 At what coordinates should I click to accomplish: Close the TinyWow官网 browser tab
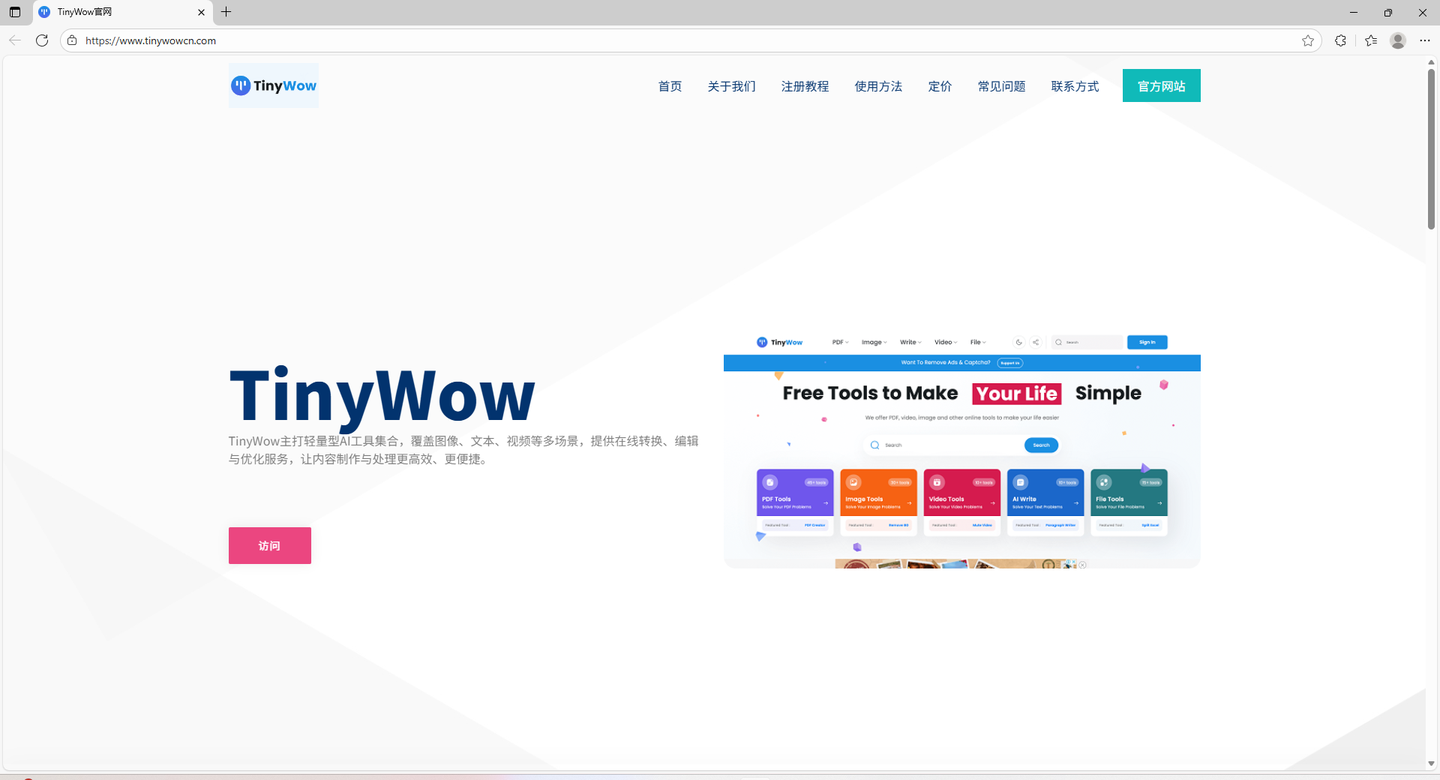tap(201, 12)
